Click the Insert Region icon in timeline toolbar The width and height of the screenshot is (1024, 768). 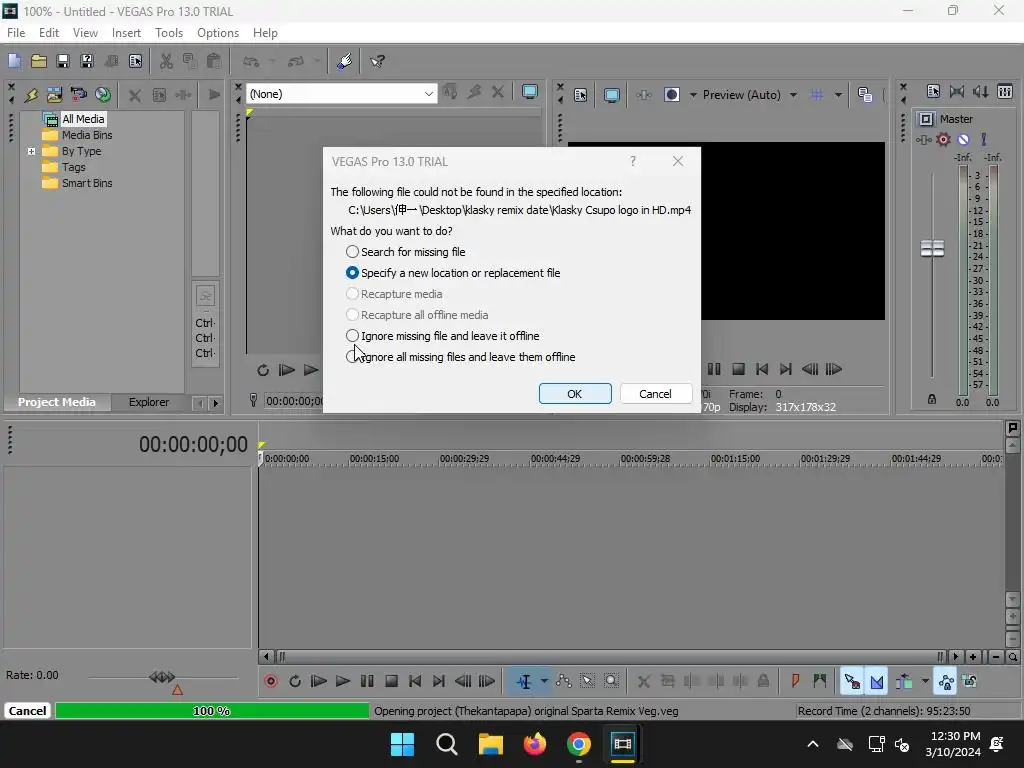[x=820, y=681]
